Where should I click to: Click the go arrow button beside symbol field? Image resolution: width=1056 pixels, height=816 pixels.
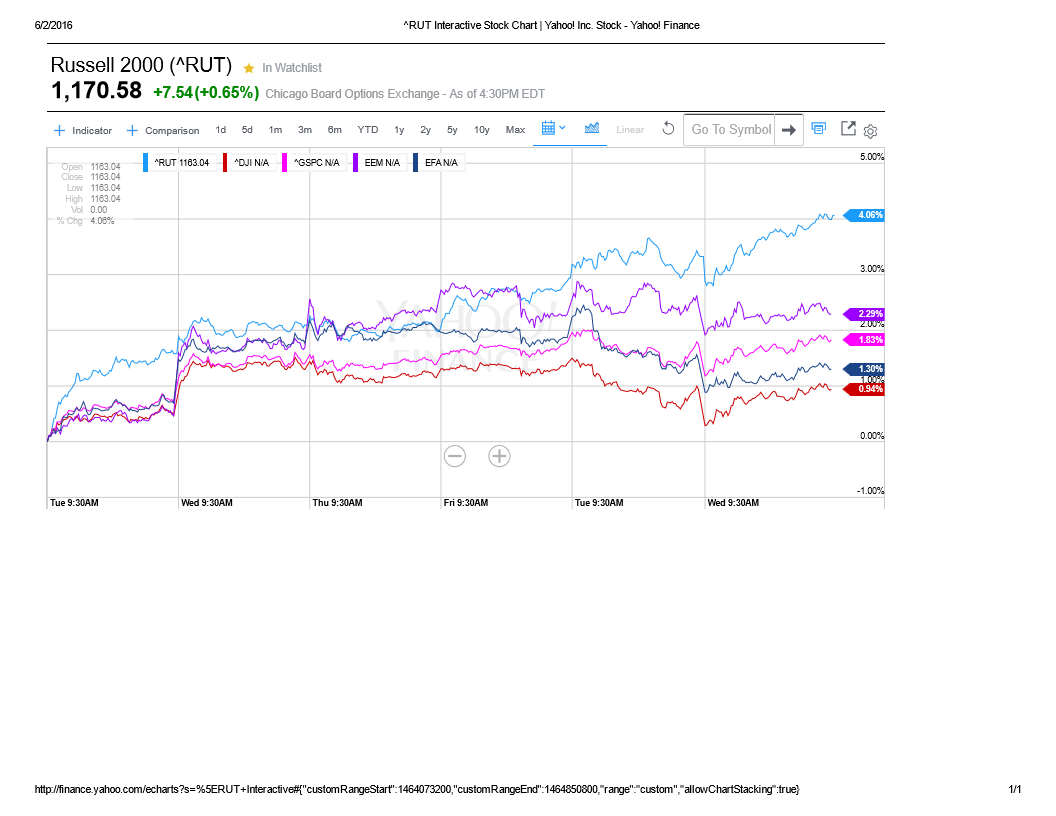[789, 130]
